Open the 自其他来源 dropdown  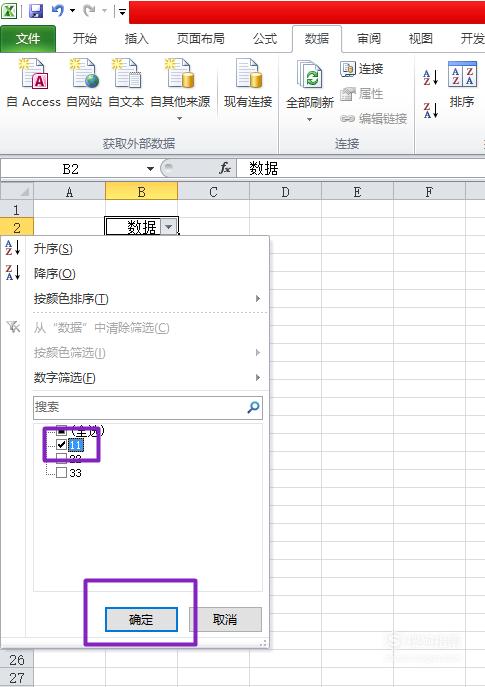(x=180, y=90)
